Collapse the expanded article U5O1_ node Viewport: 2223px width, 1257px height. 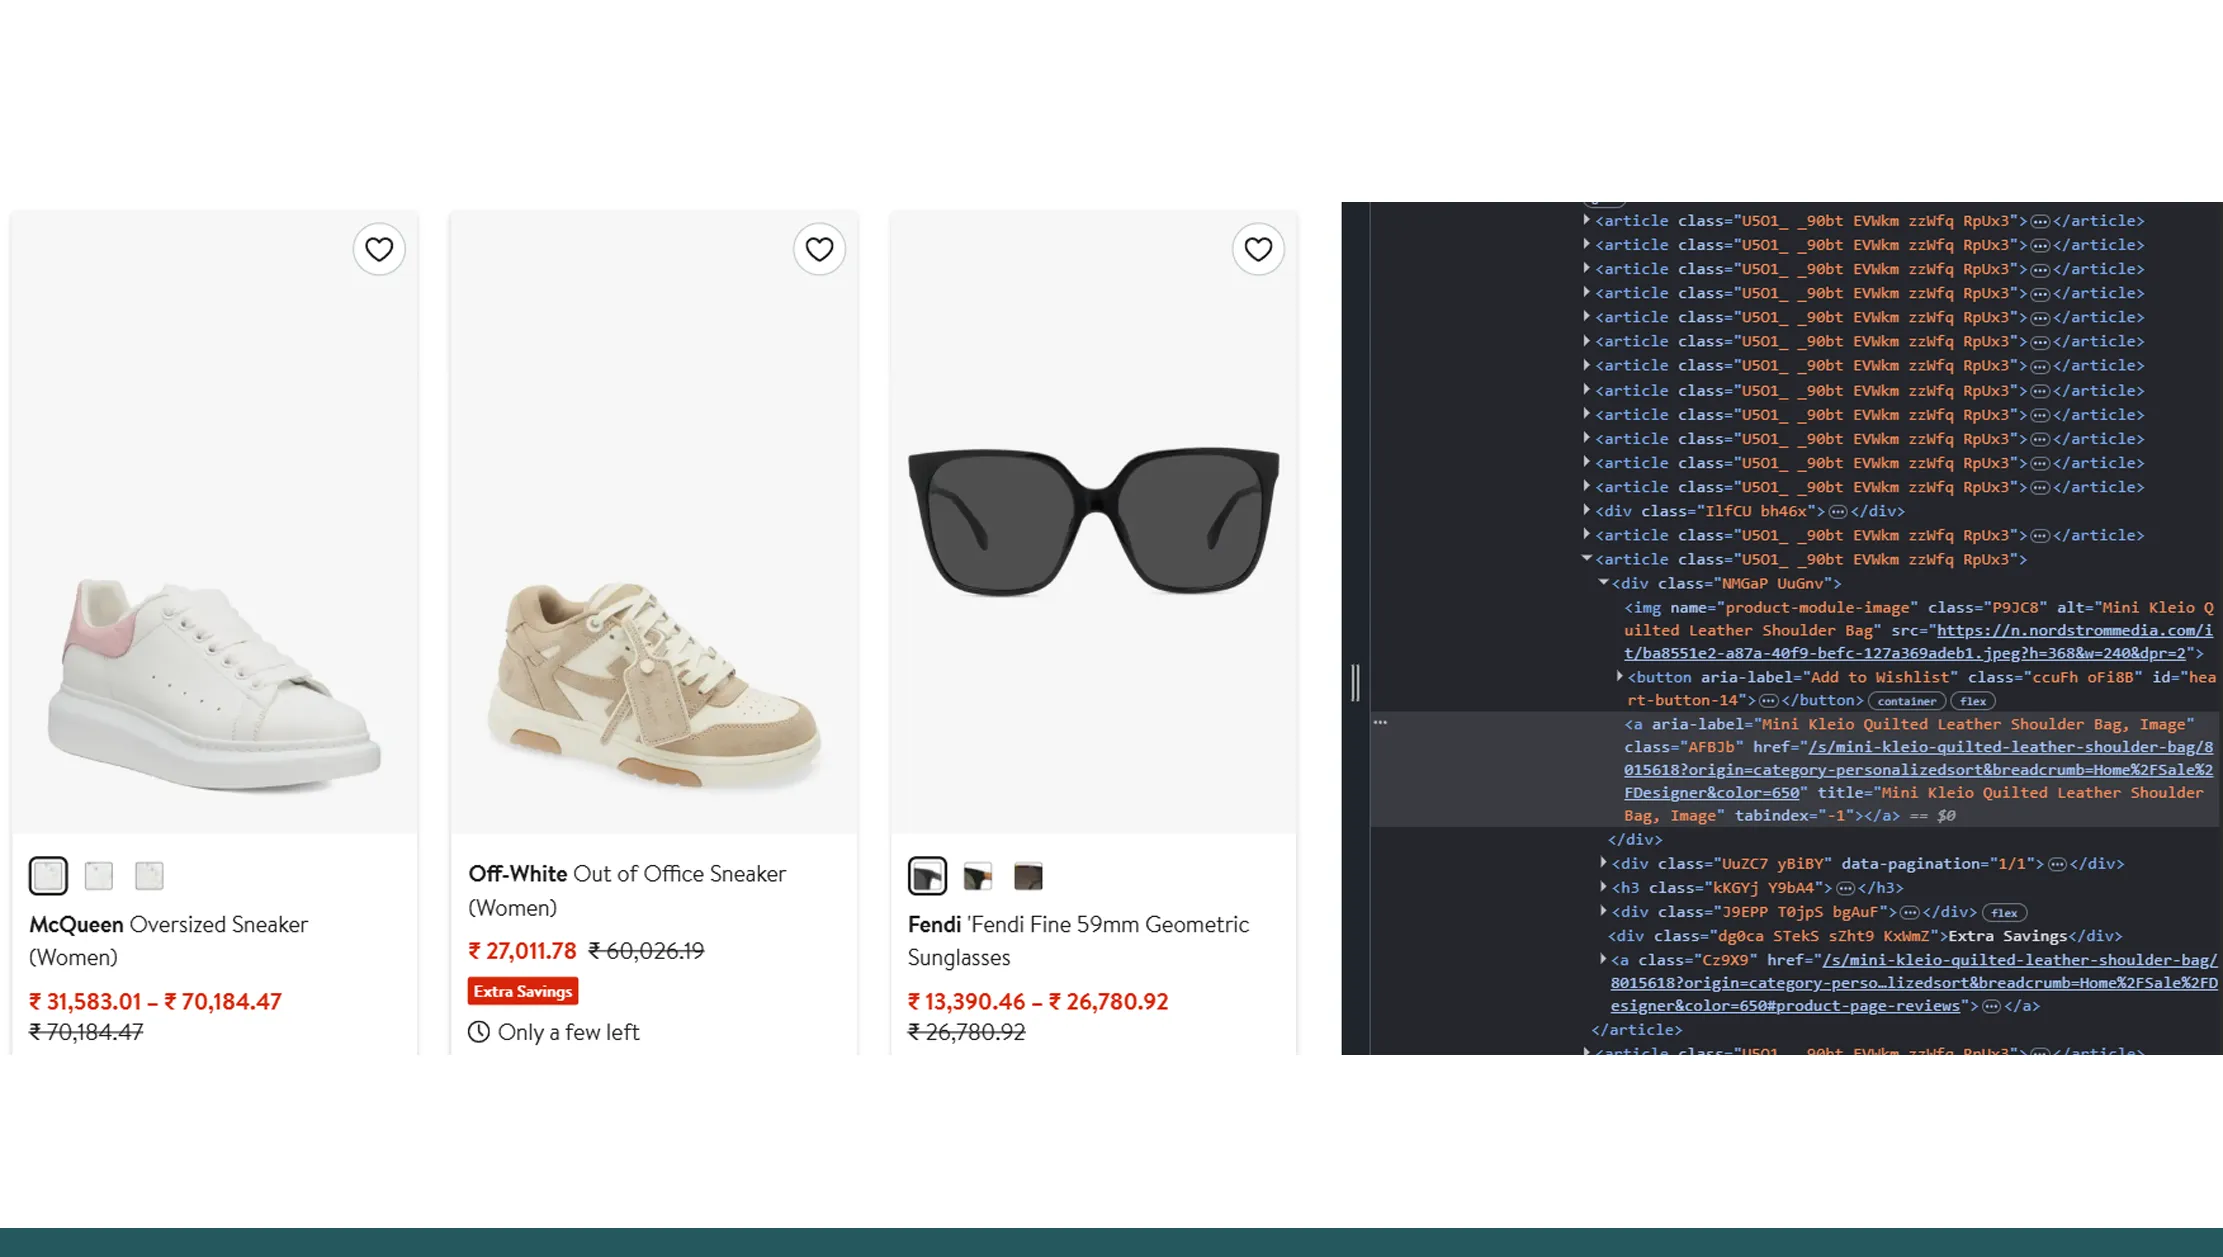(1584, 559)
